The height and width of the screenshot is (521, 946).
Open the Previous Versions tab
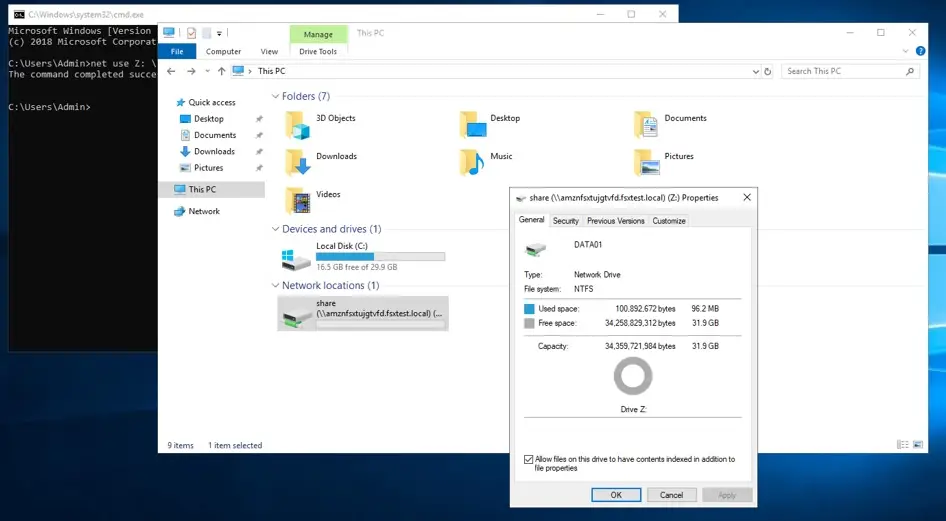[615, 221]
